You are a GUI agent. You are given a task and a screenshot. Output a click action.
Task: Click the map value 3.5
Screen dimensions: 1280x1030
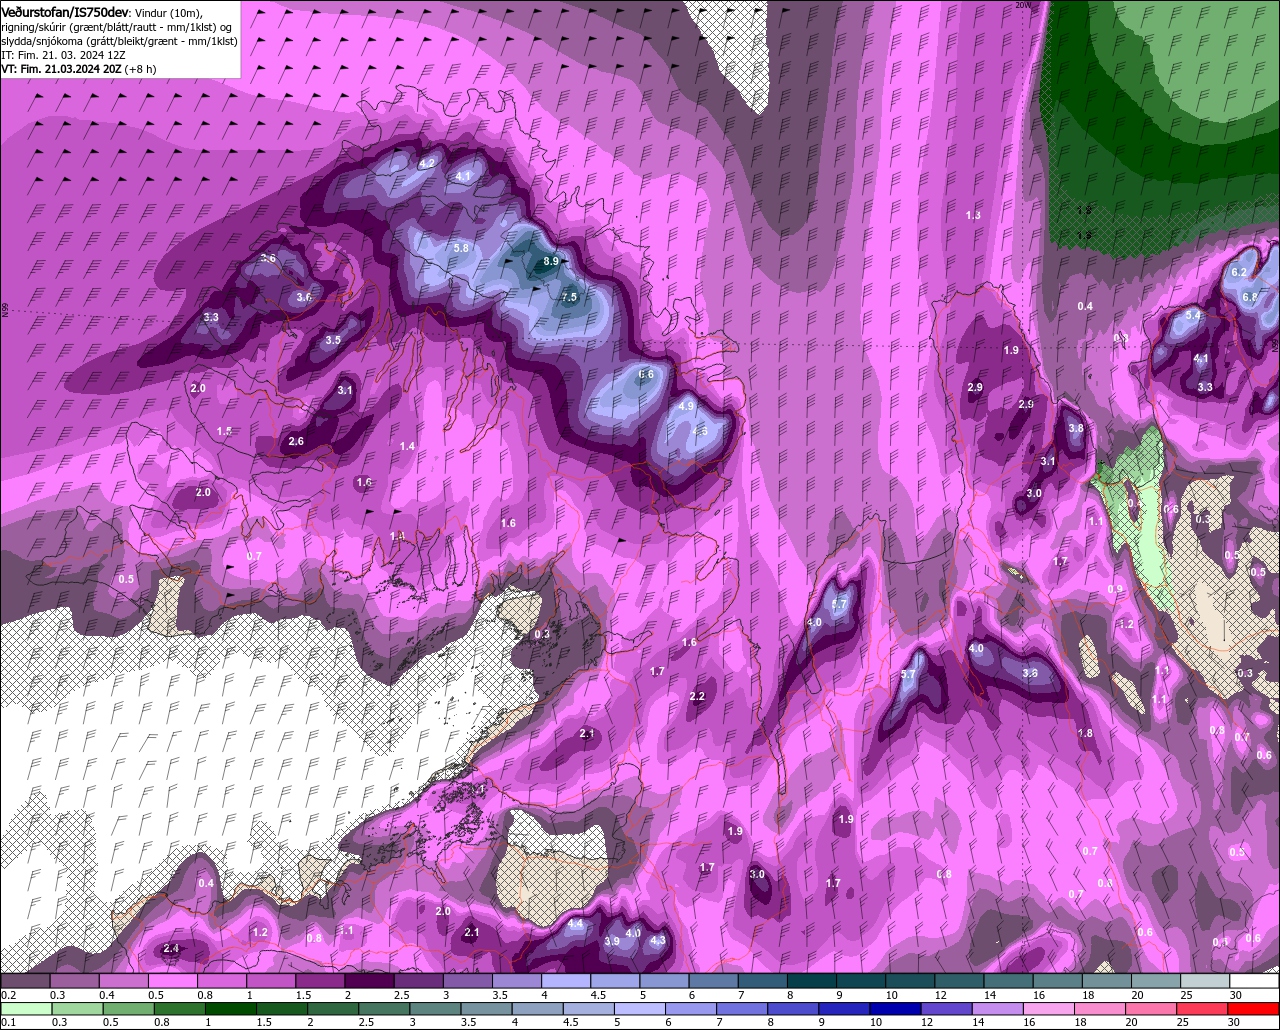click(333, 340)
